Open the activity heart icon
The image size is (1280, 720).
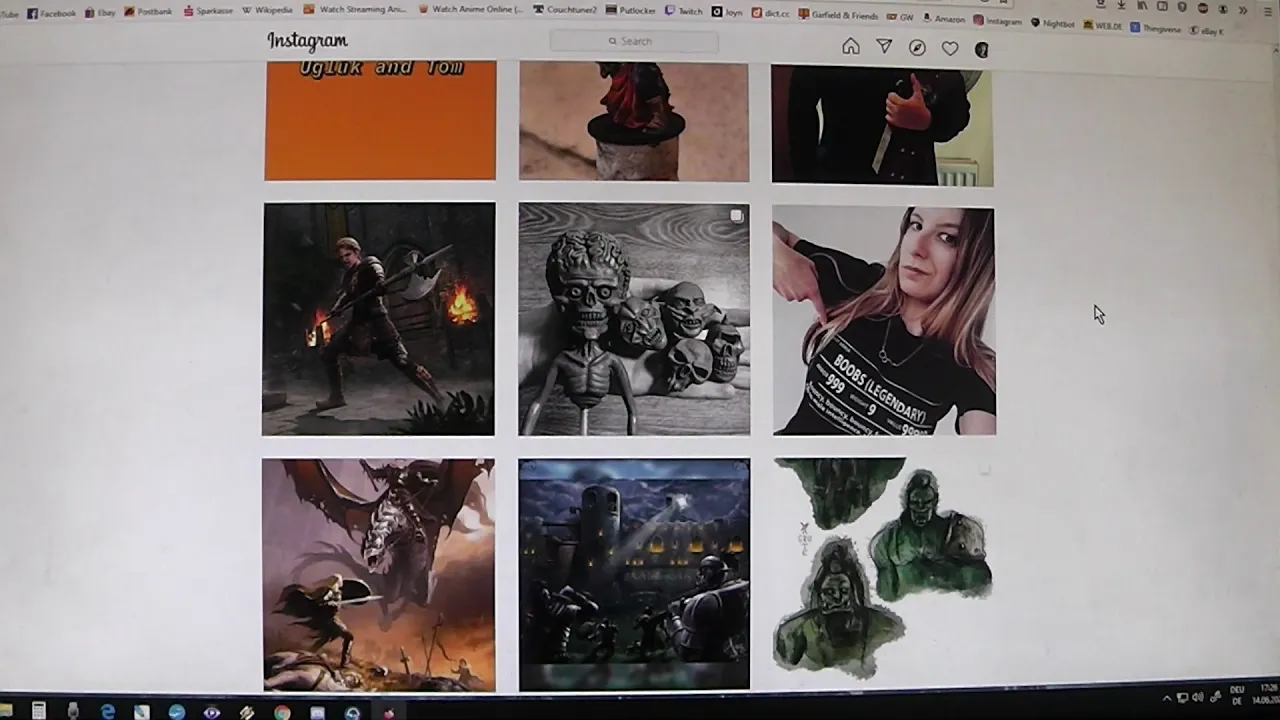pos(950,48)
